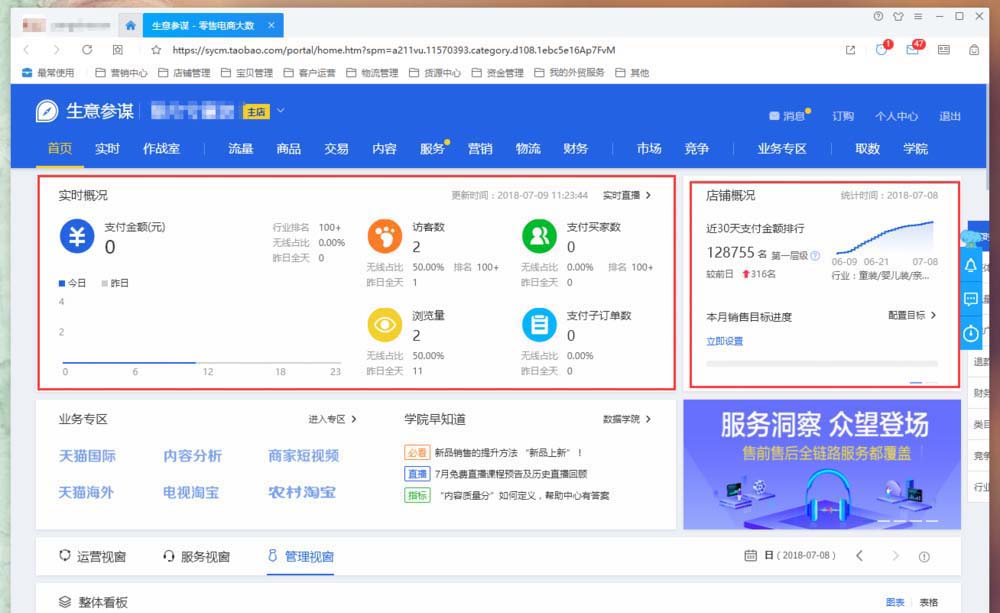Open browser hamburger menu icon
1000x613 pixels.
918,17
